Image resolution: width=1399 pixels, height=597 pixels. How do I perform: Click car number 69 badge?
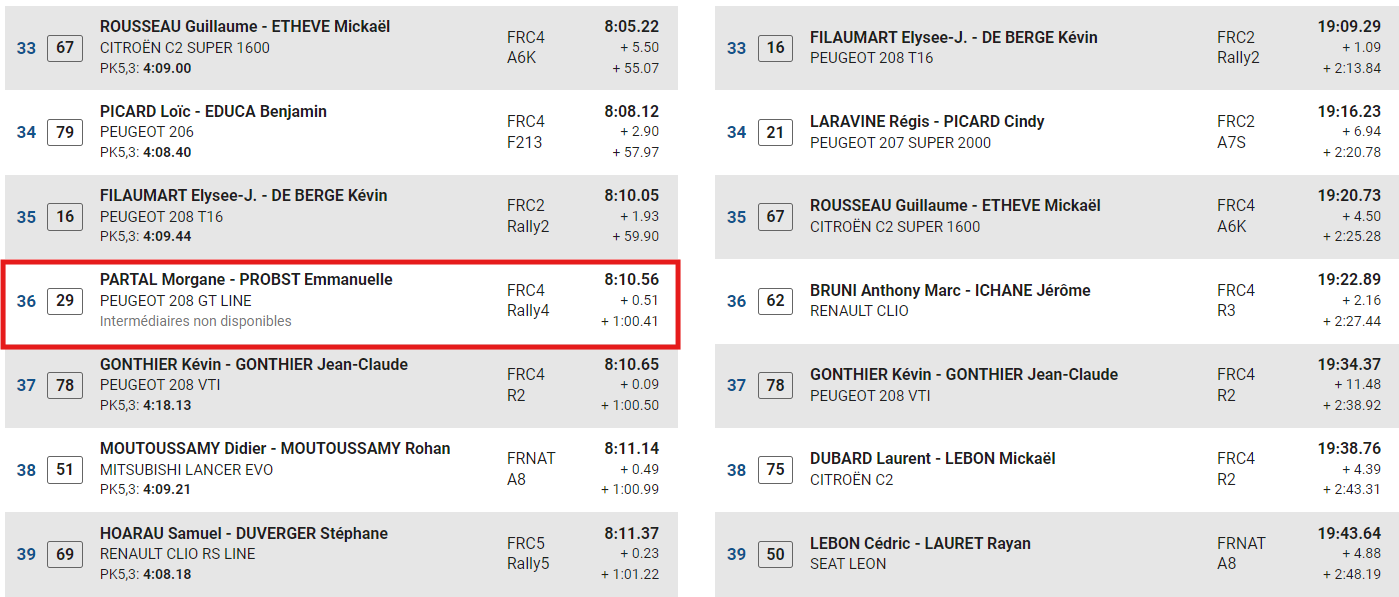point(65,554)
